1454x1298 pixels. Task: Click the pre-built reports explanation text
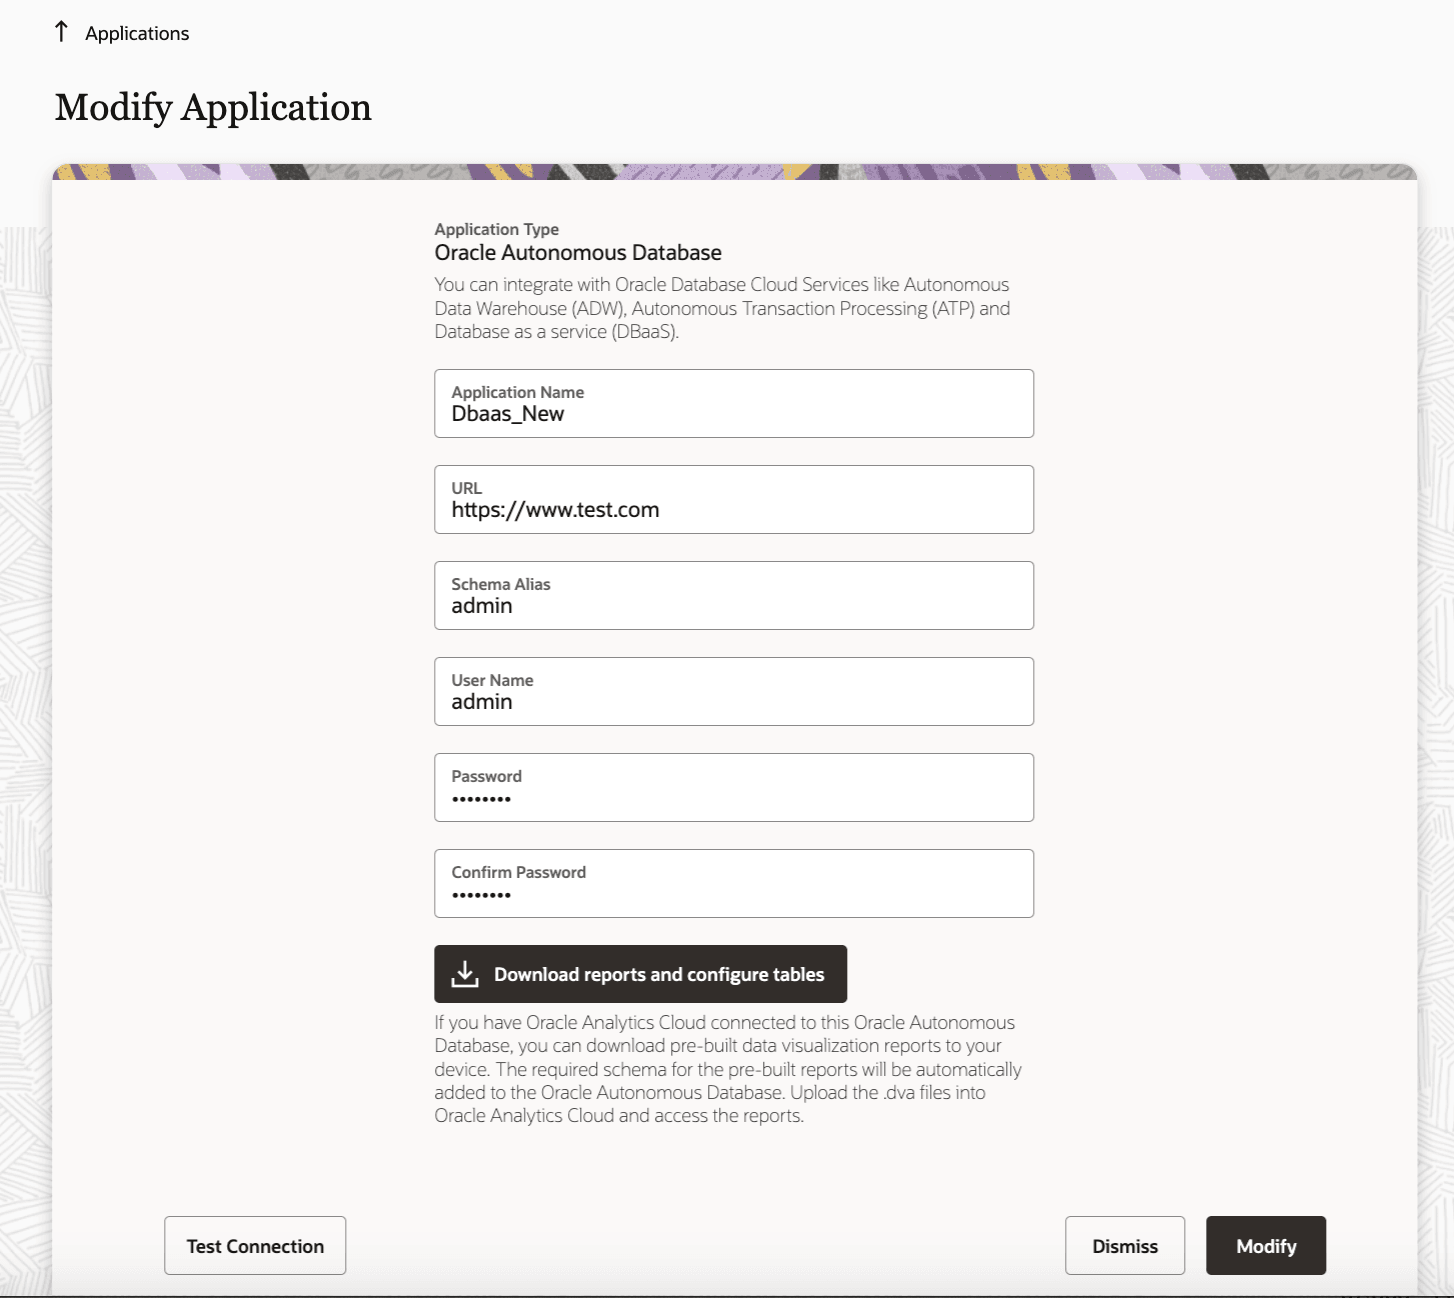click(x=727, y=1068)
